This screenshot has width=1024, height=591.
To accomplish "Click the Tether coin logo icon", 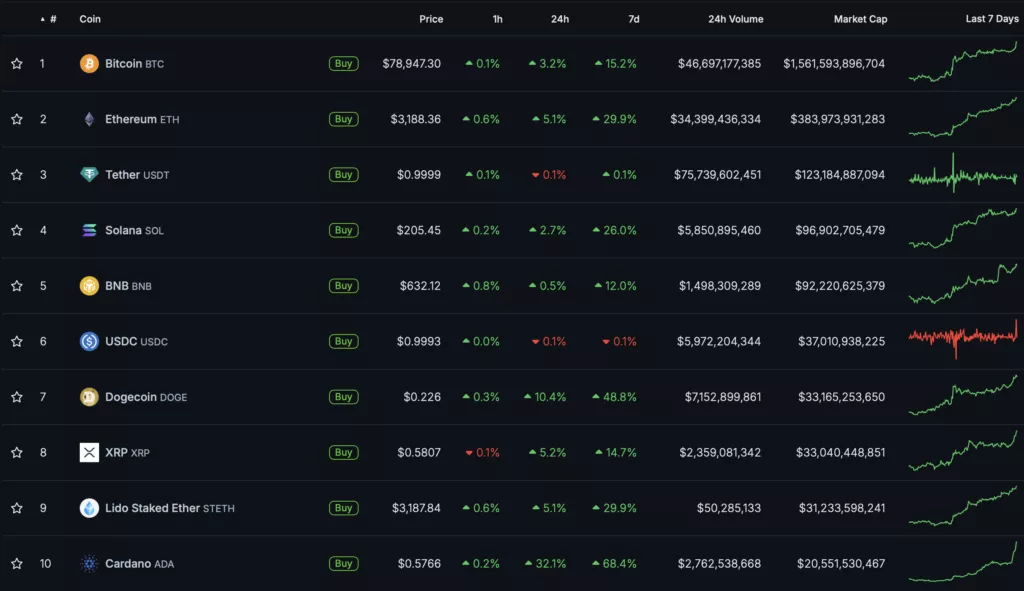I will point(89,174).
